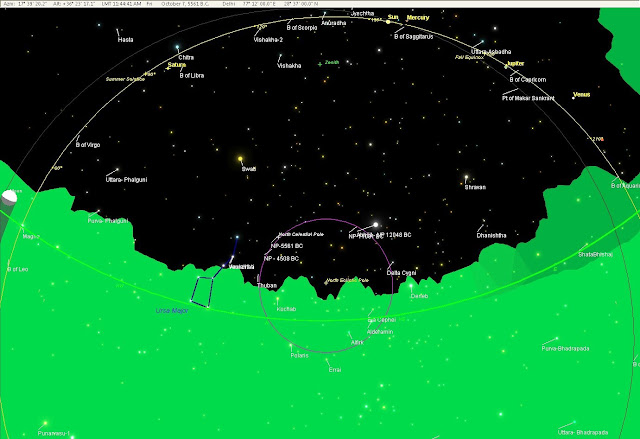The height and width of the screenshot is (439, 640).
Task: Click the Ursa Major bowl outline
Action: click(x=202, y=291)
